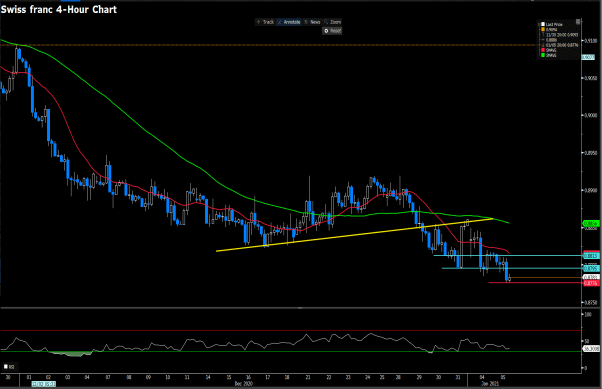Click the RSI value label on axis
602x389 pixels.
[x=591, y=349]
